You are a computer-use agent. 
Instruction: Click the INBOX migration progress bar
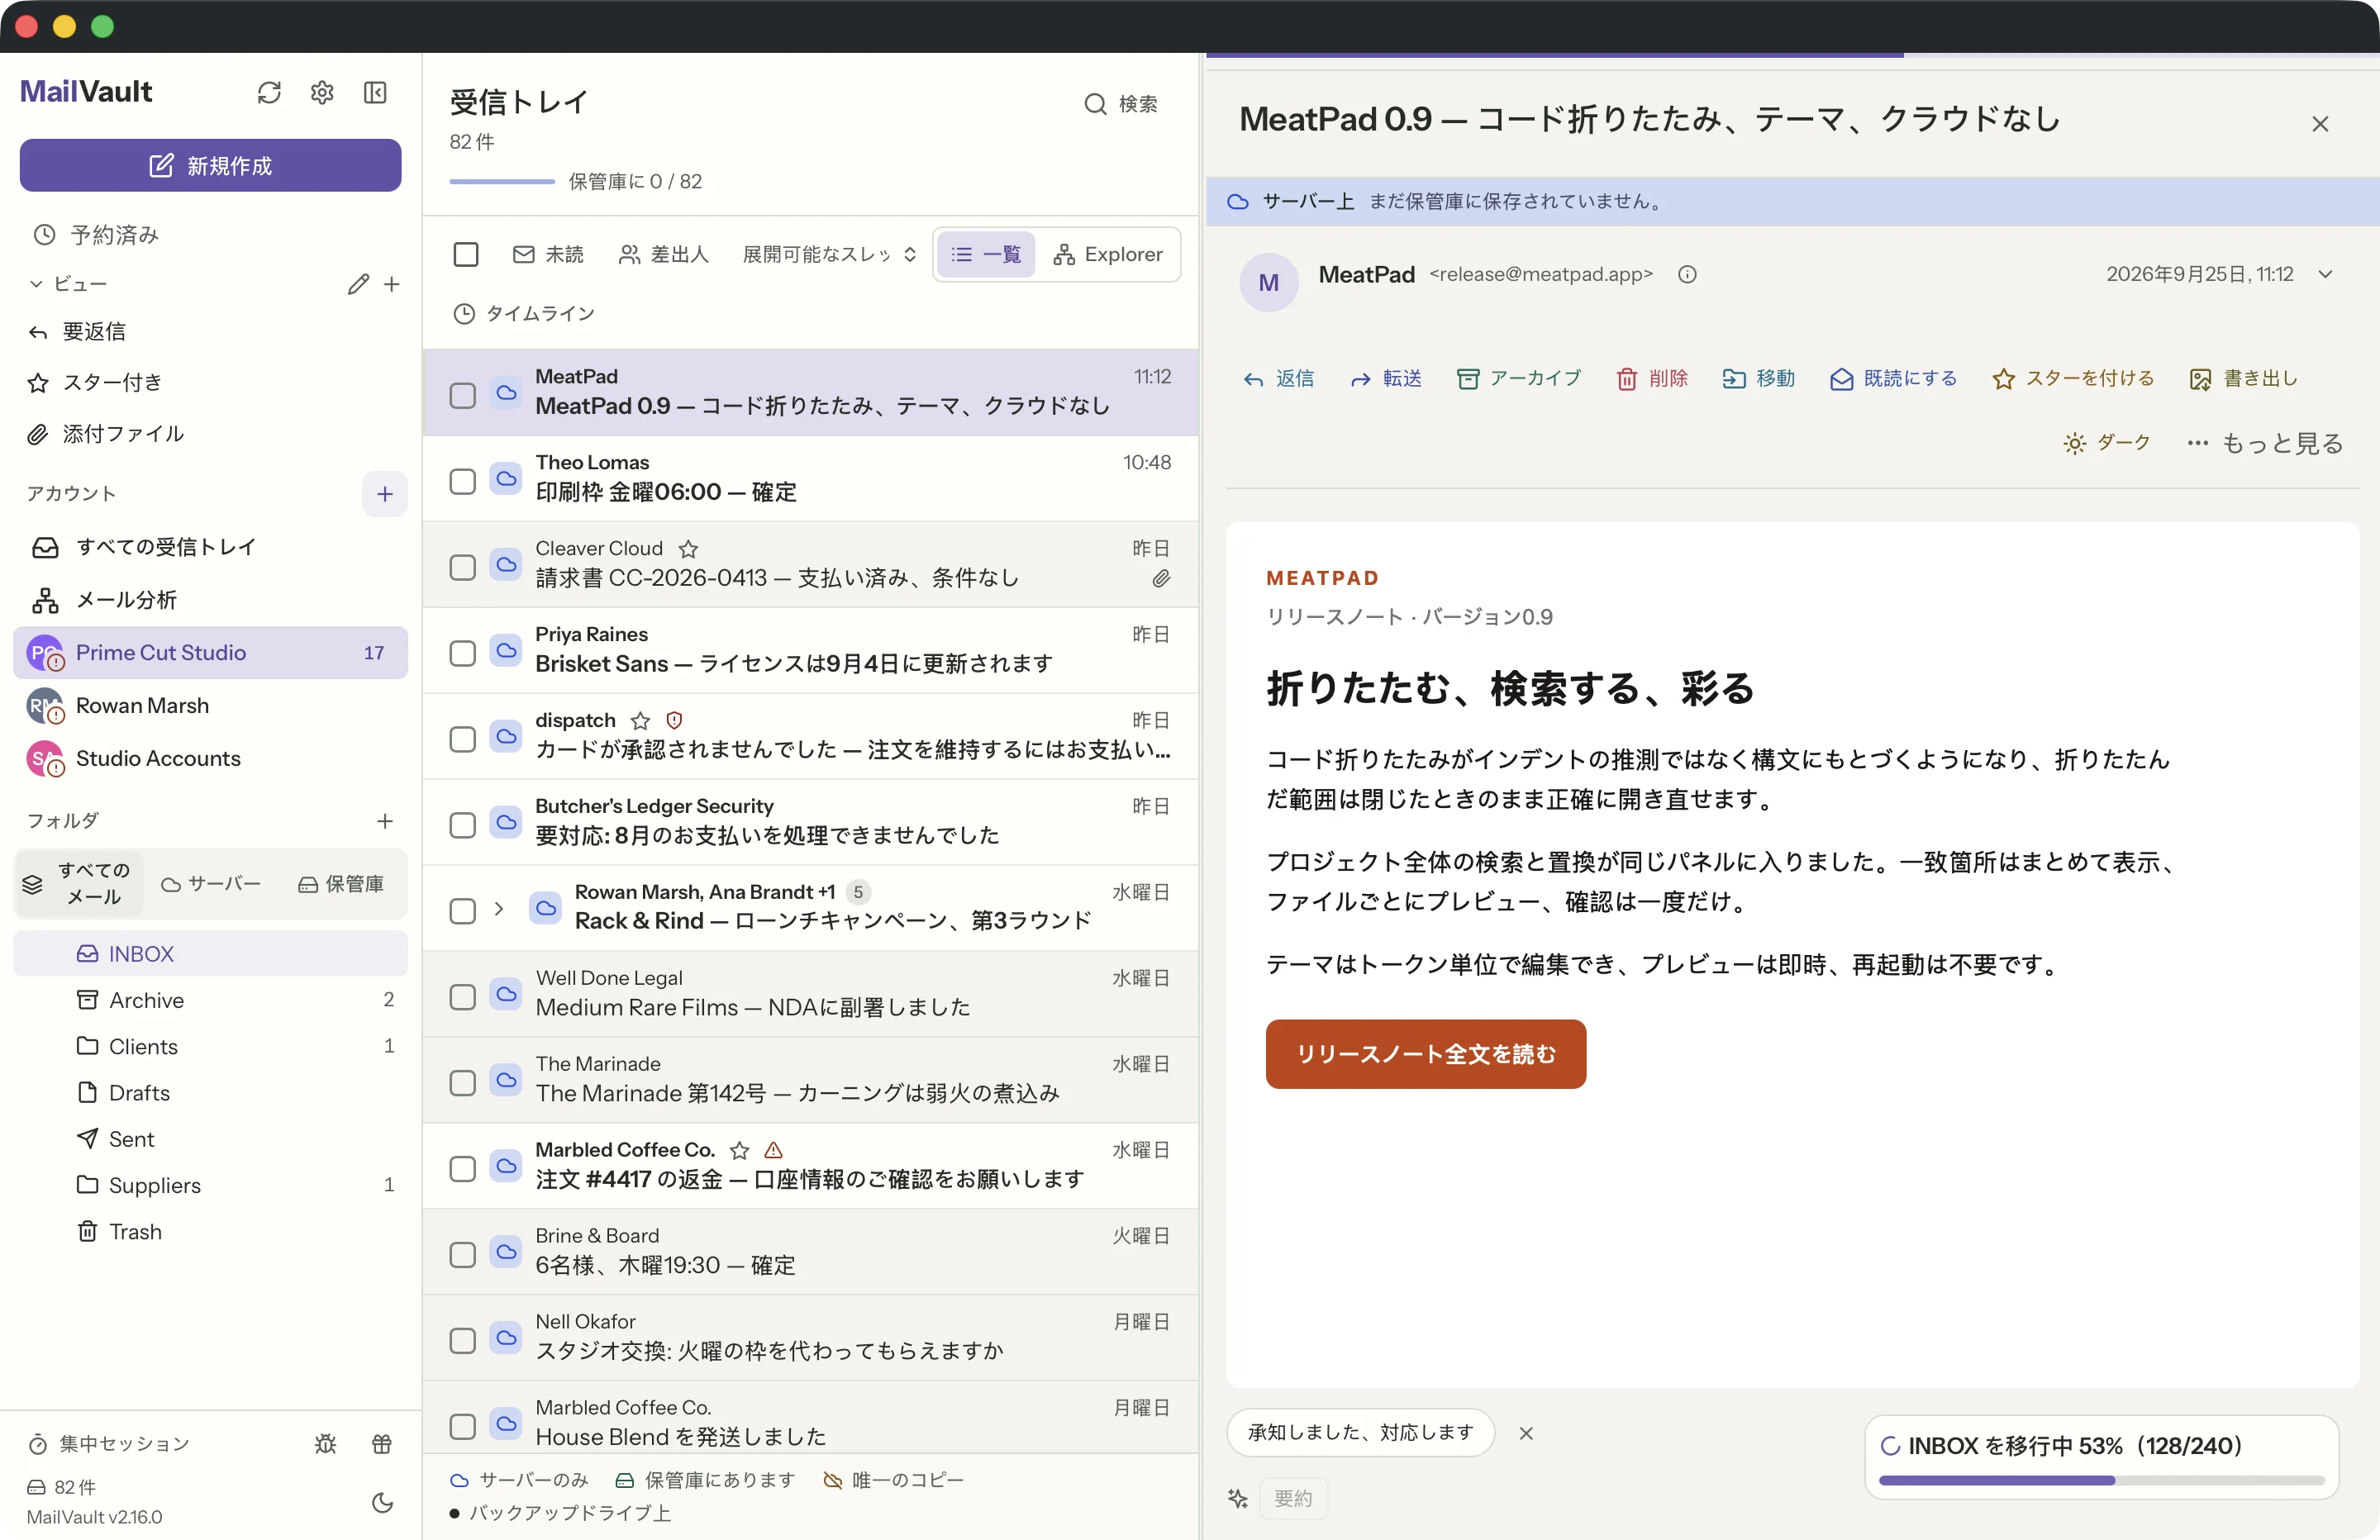[x=2101, y=1480]
